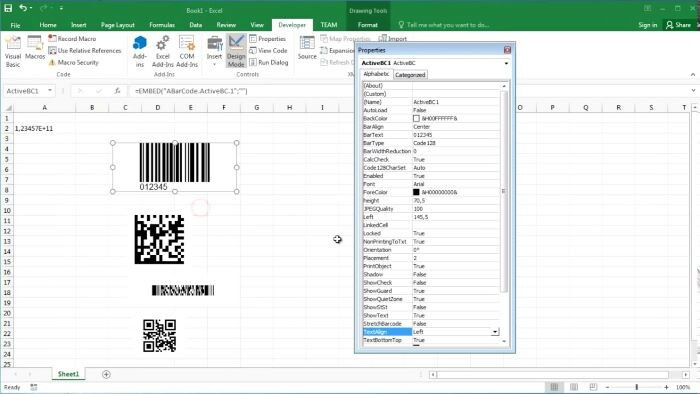Image resolution: width=700 pixels, height=394 pixels.
Task: Switch to the View tab
Action: (x=257, y=25)
